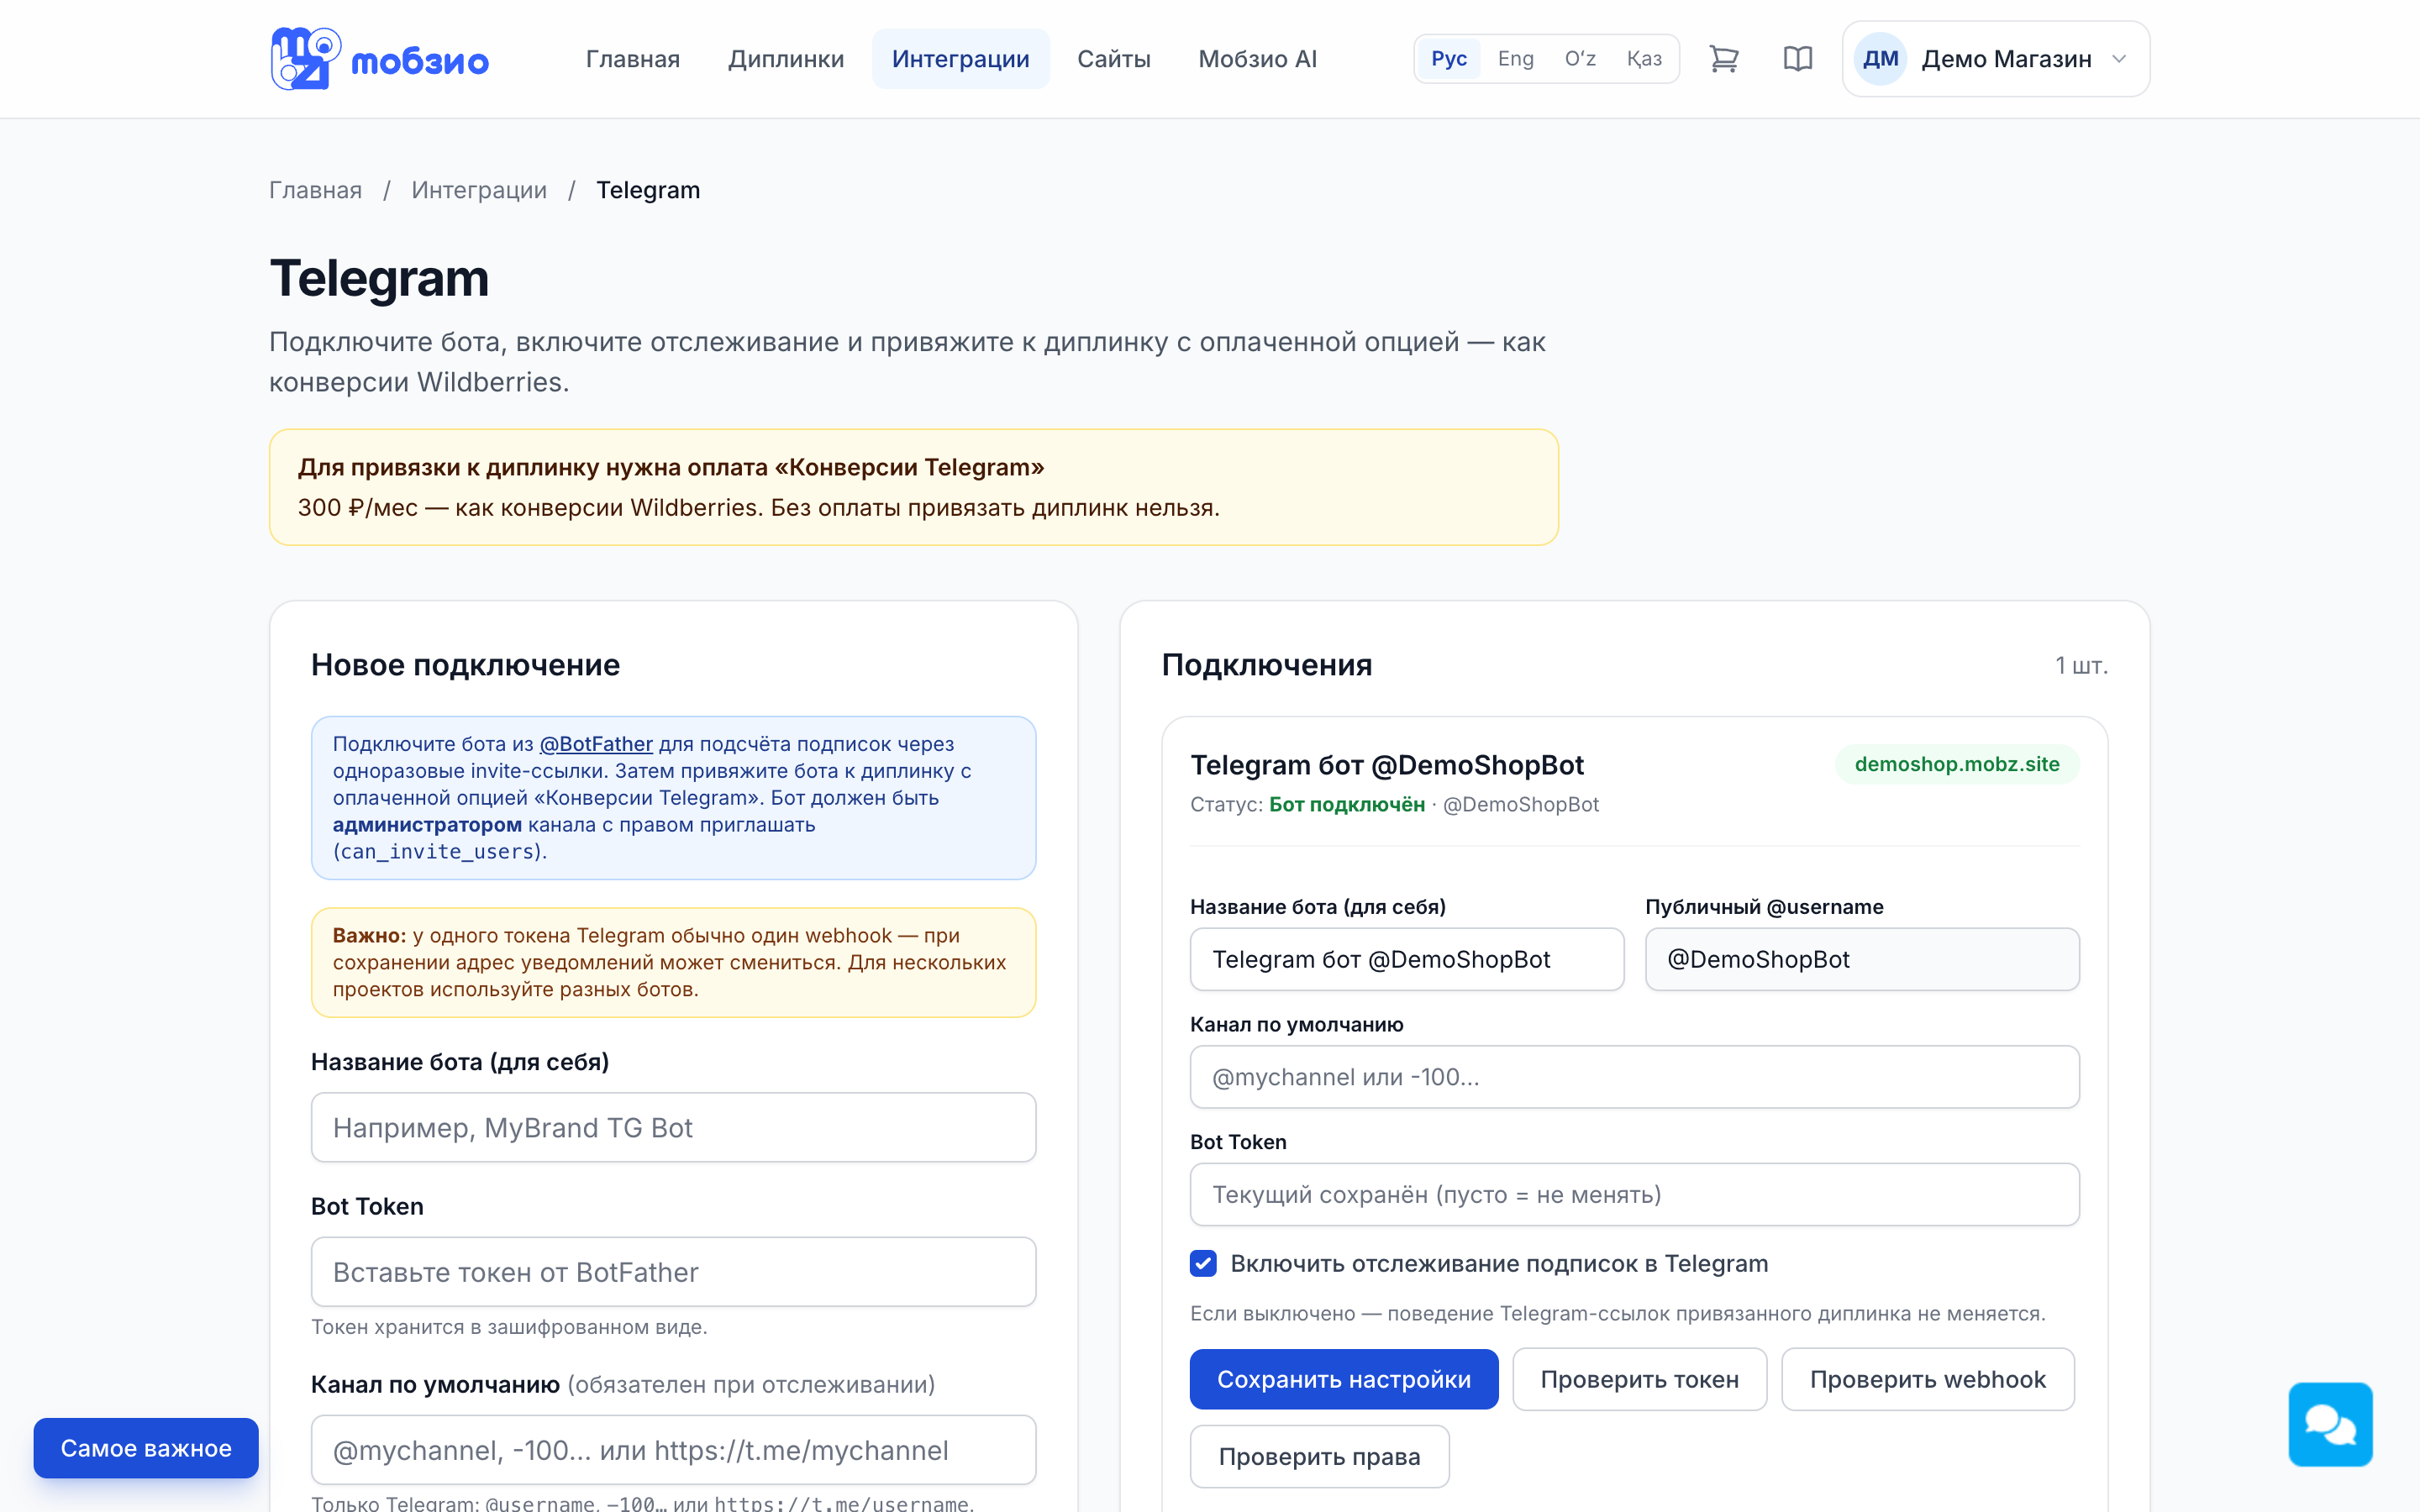The height and width of the screenshot is (1512, 2420).
Task: Click the Новое подключение heading
Action: 465,665
